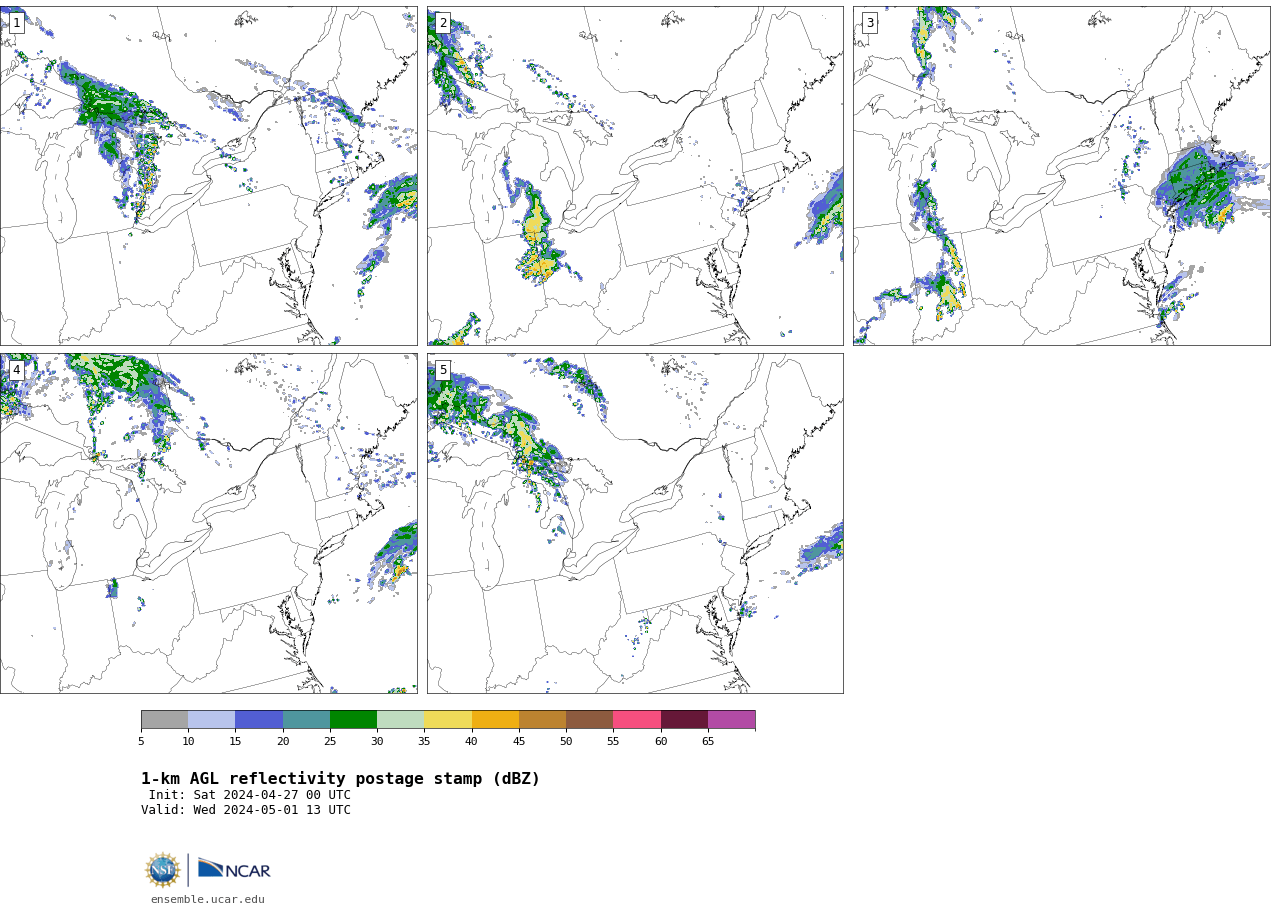Screen dimensions: 1280x910
Task: Click the light blue 10-15 dBZ swatch
Action: [x=211, y=720]
